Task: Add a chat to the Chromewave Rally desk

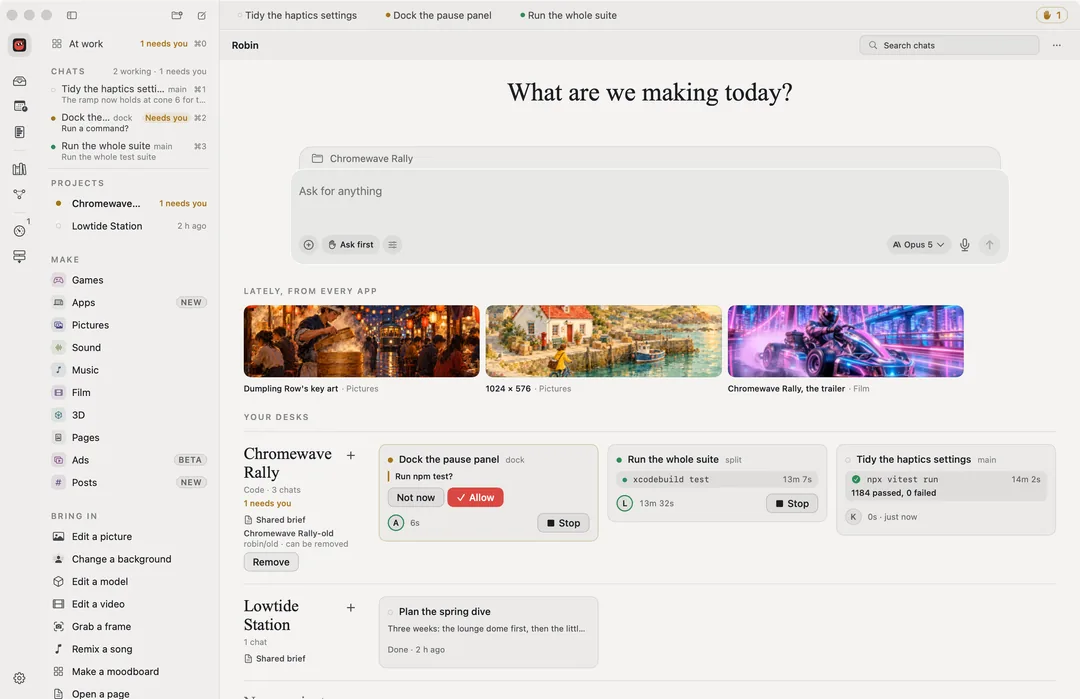Action: click(351, 455)
